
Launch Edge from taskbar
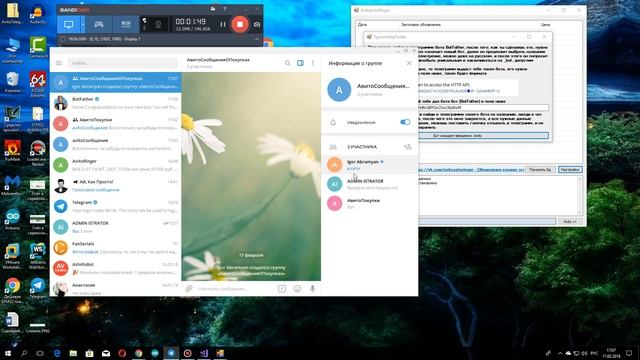point(57,353)
